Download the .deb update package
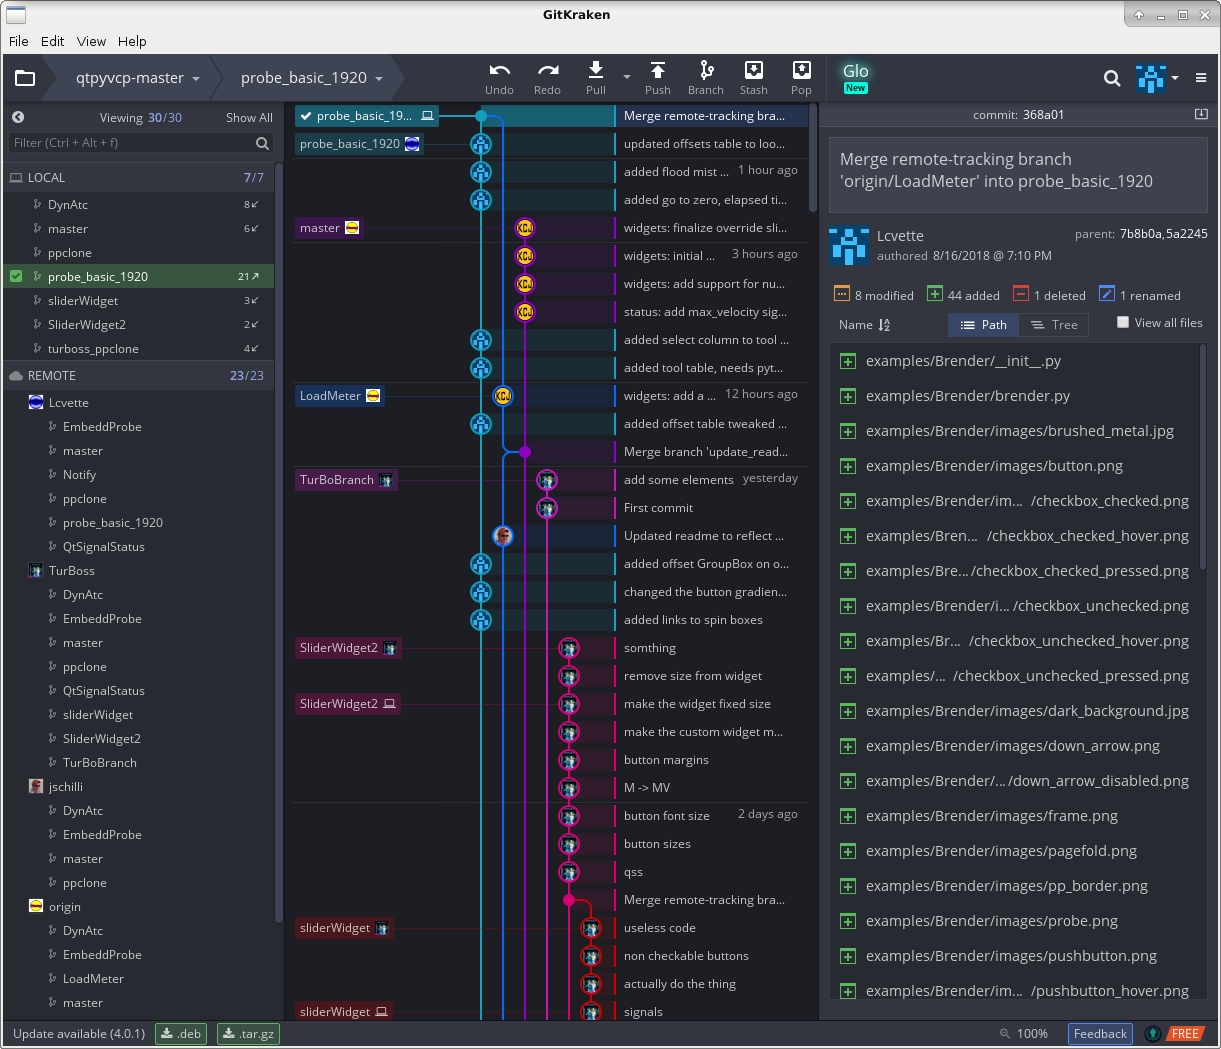 (x=181, y=1034)
